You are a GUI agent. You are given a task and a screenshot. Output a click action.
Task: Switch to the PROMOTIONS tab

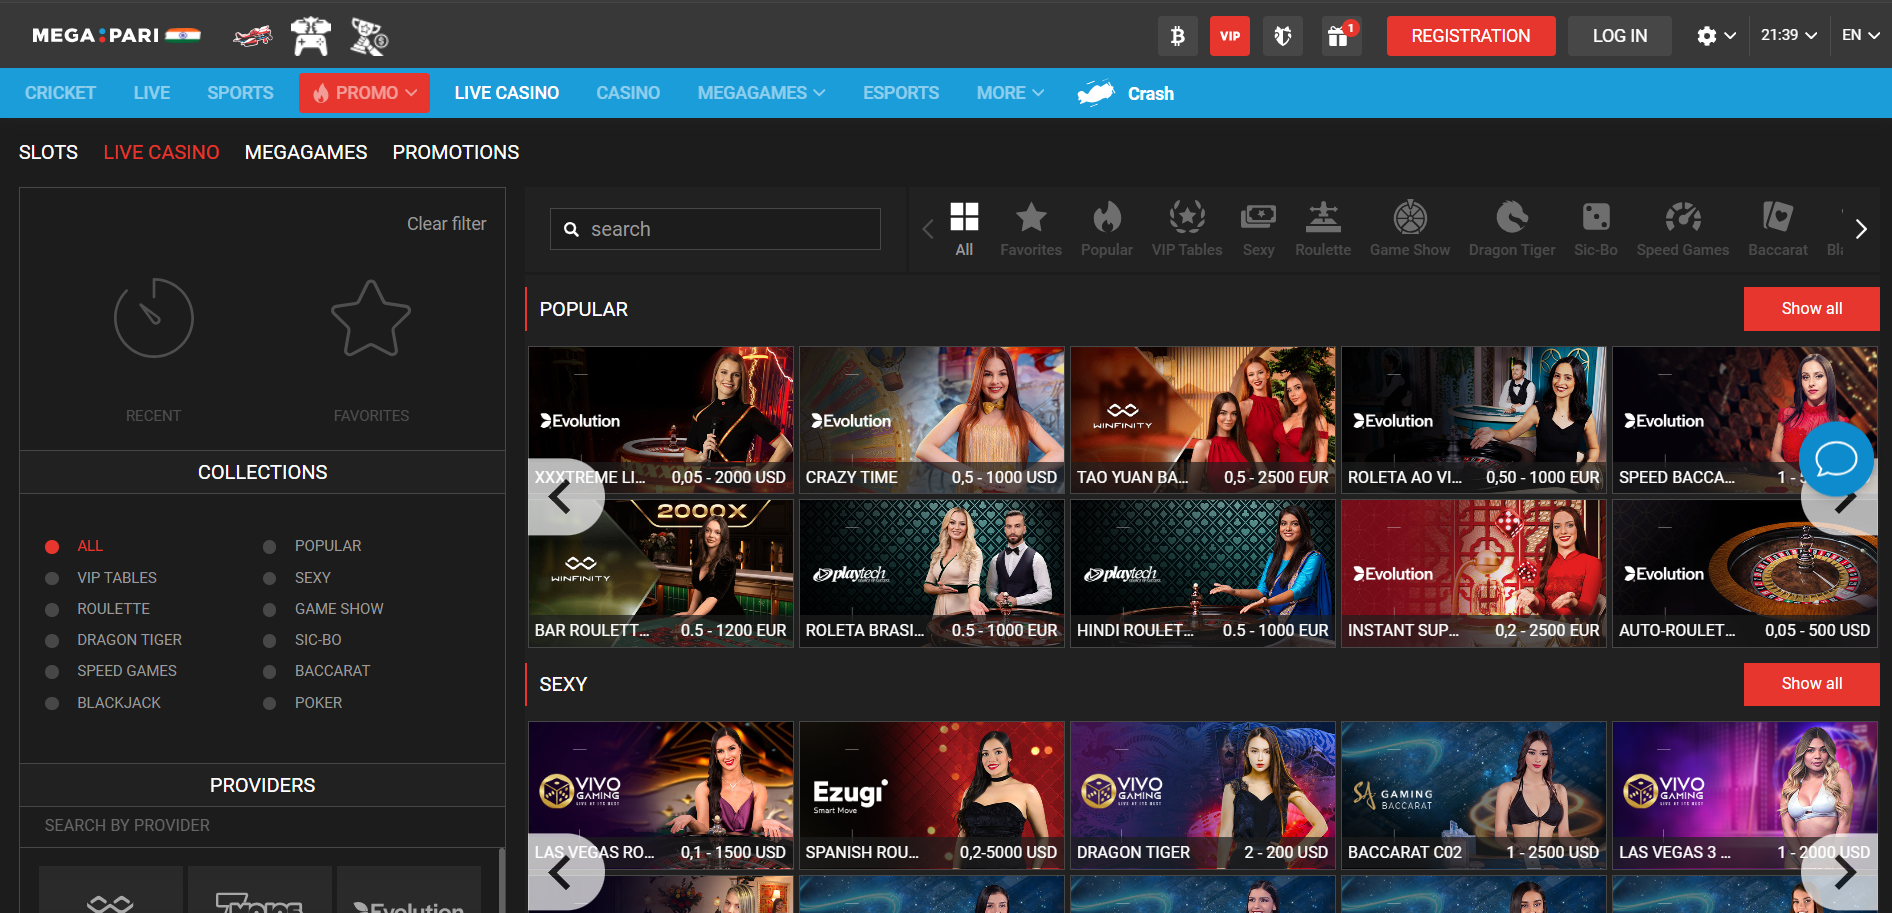pyautogui.click(x=456, y=152)
